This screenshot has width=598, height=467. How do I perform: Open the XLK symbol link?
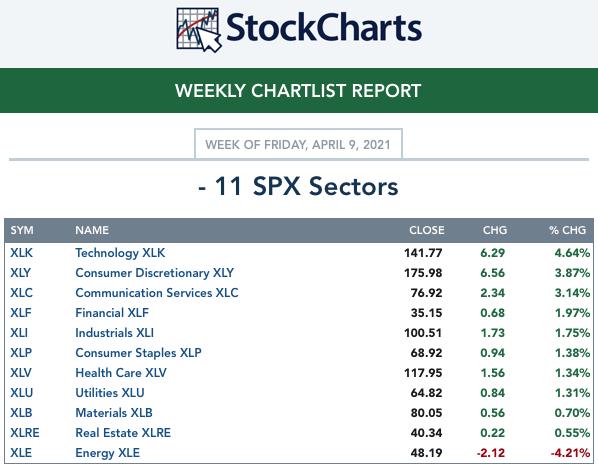pos(21,253)
